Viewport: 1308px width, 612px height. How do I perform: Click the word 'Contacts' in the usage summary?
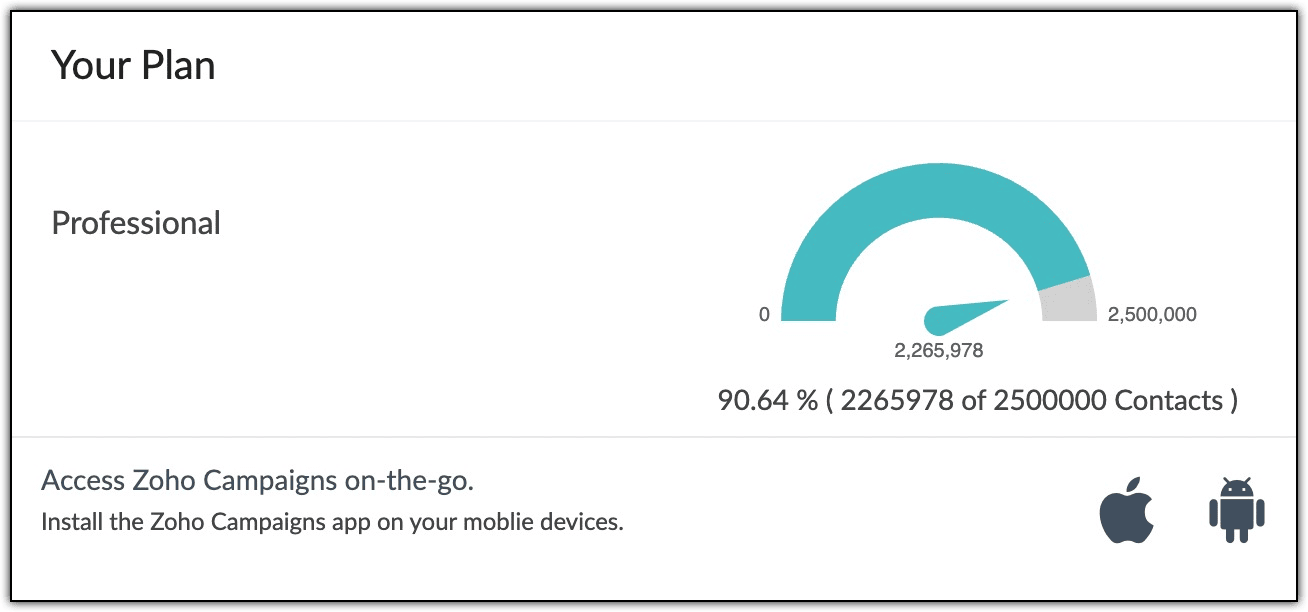1169,401
